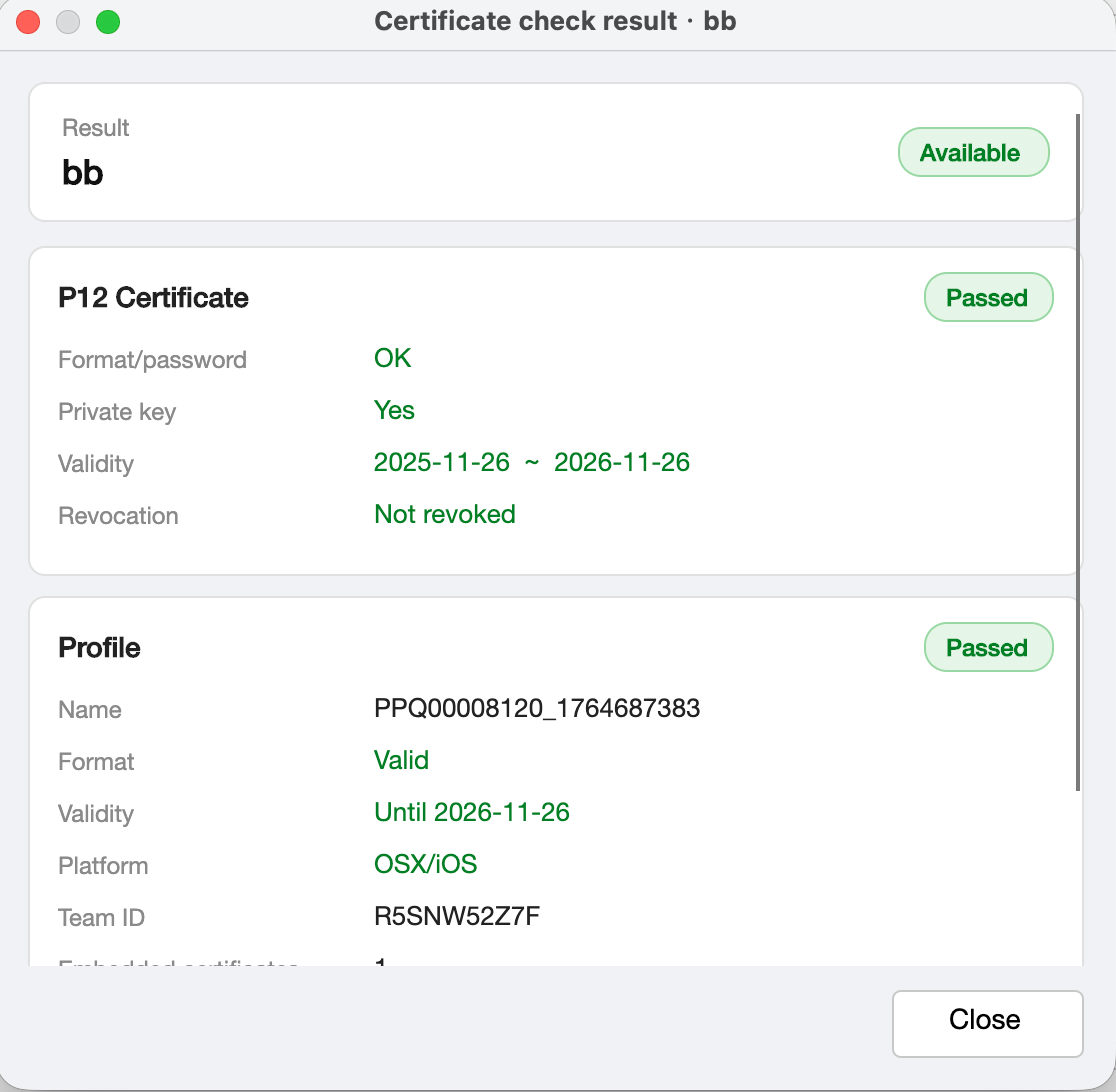Click the window title 'Certificate check result · bb'
This screenshot has height=1092, width=1116.
555,21
